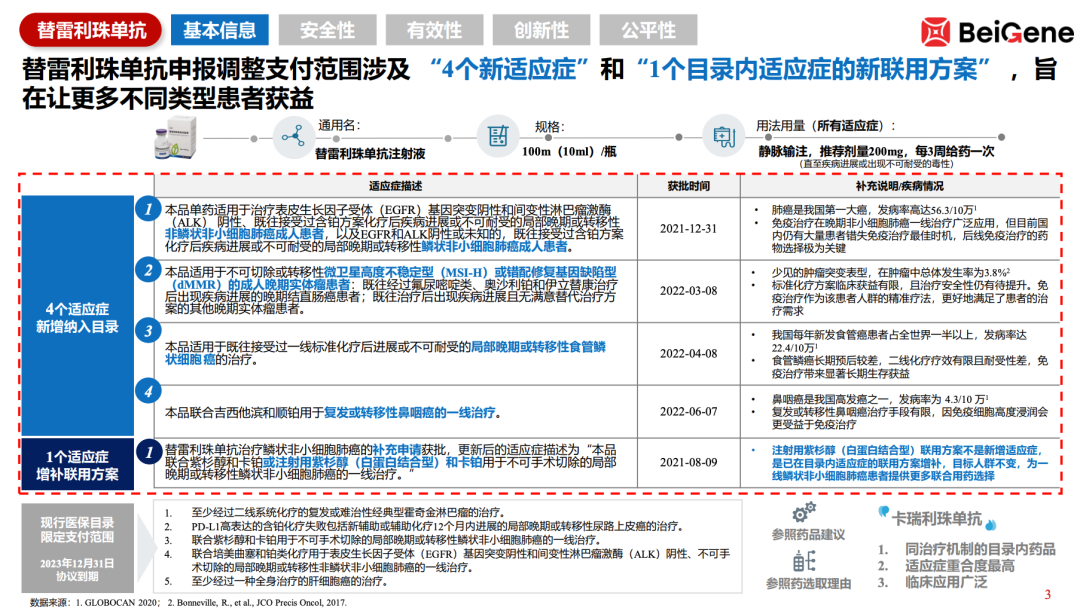1080x611 pixels.
Task: Click the 获批时间 column header
Action: (x=689, y=186)
